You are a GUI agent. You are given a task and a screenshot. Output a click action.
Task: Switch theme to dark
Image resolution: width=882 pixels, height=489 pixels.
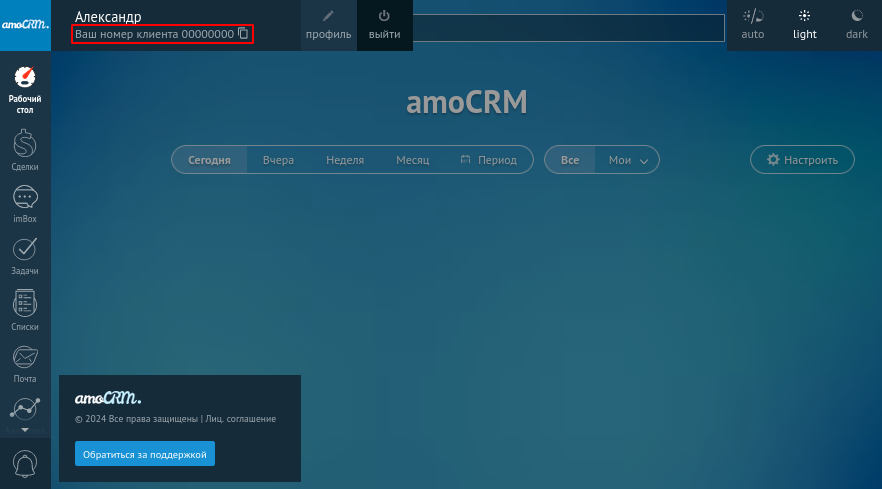pos(857,25)
